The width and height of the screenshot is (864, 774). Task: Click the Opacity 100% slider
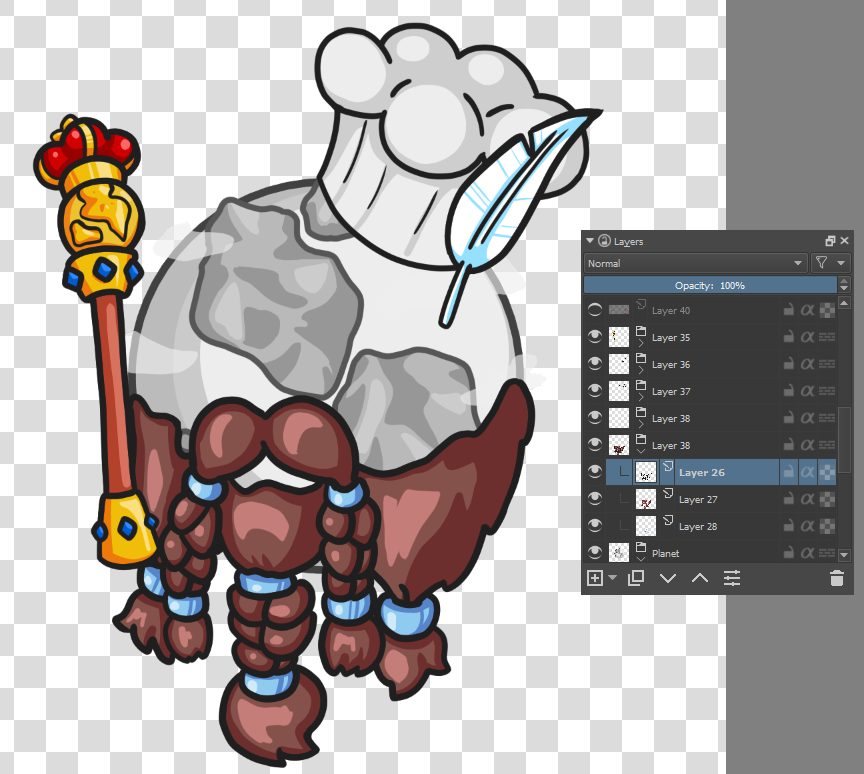pos(710,285)
